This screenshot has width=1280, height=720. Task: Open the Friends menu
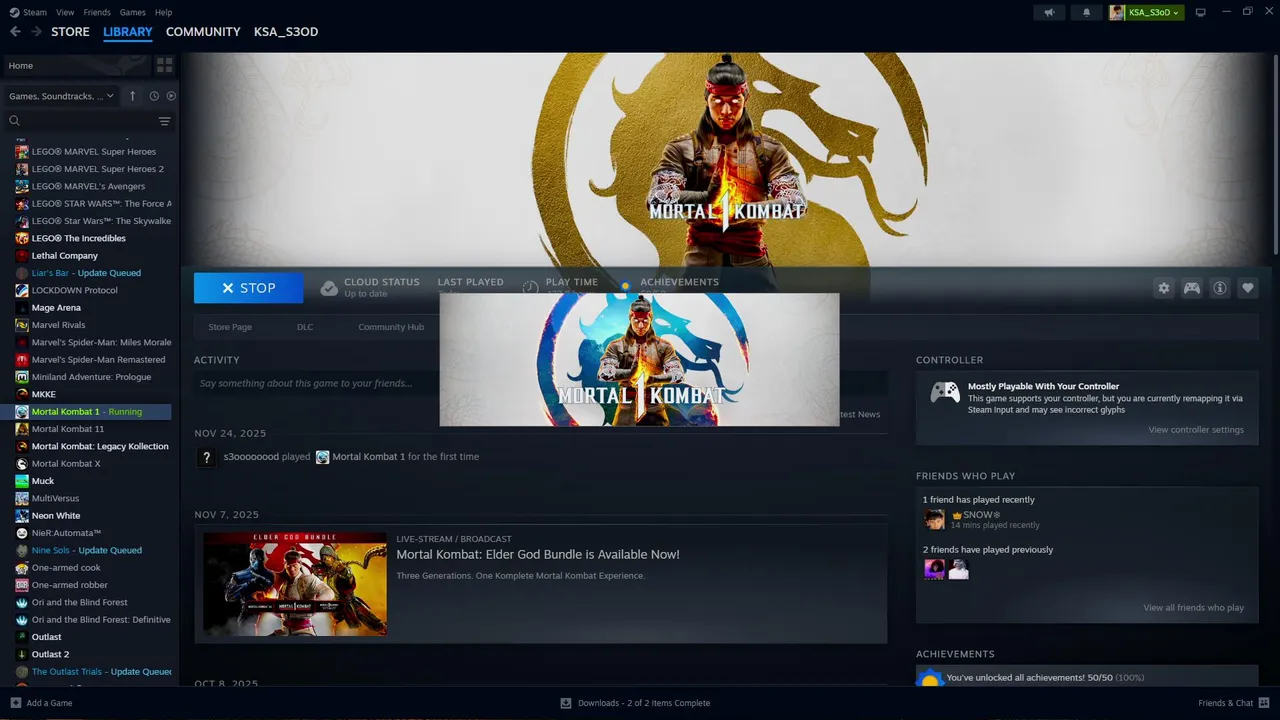(97, 12)
